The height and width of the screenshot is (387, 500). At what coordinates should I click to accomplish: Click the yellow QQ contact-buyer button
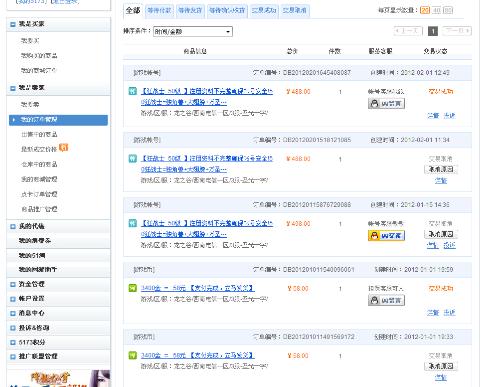pos(386,236)
